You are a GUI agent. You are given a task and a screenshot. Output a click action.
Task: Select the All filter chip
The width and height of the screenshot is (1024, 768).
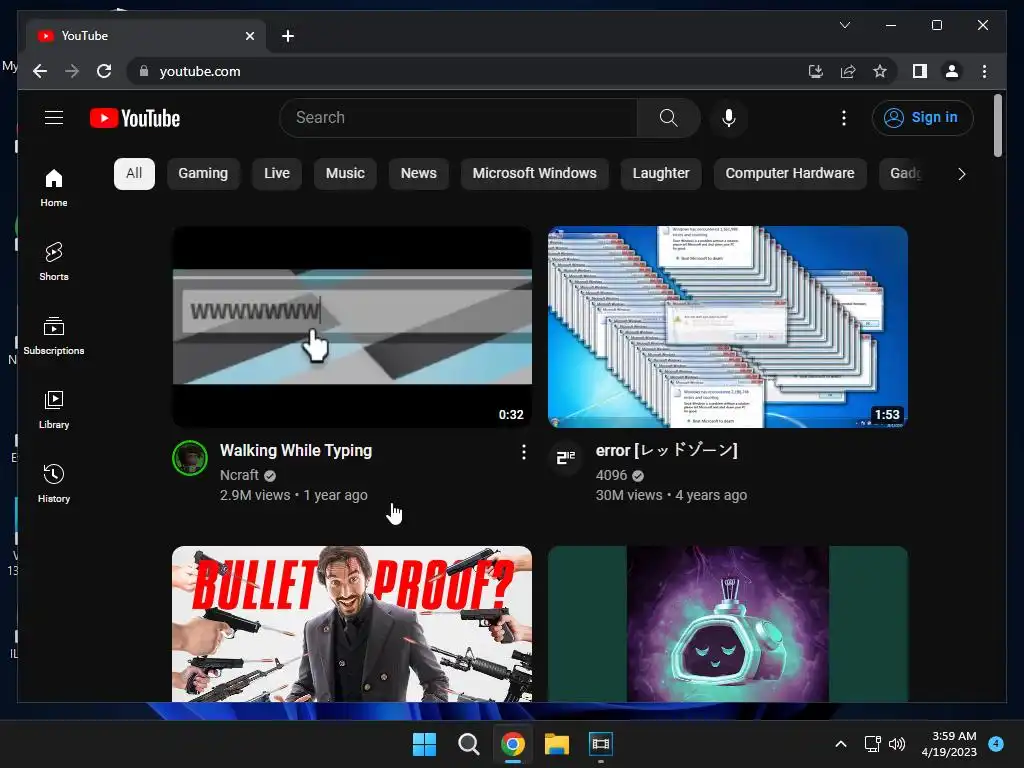pyautogui.click(x=134, y=174)
